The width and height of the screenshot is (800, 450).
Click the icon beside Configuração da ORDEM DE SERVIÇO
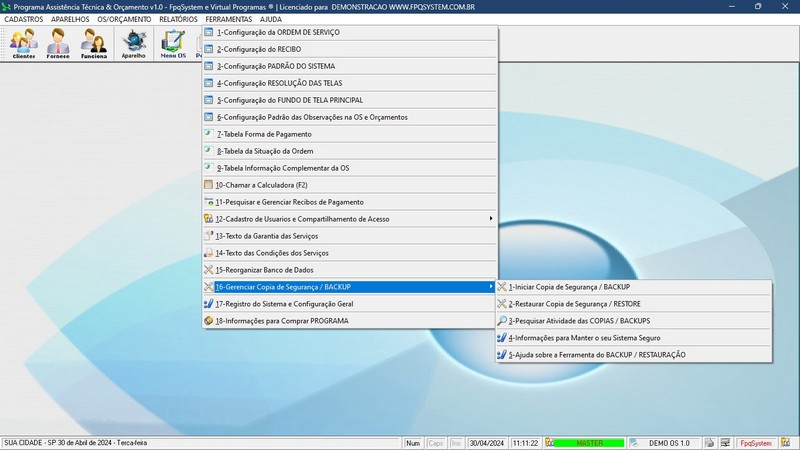pyautogui.click(x=209, y=32)
